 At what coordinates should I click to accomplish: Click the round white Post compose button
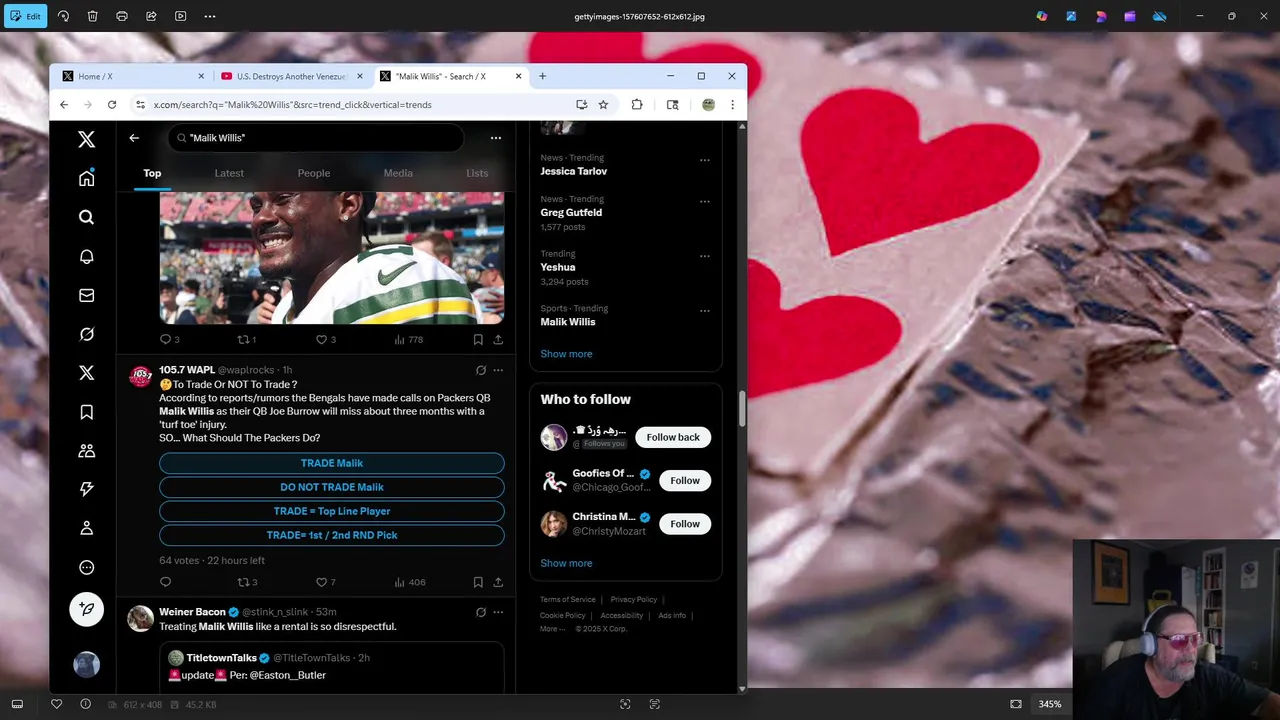(87, 609)
